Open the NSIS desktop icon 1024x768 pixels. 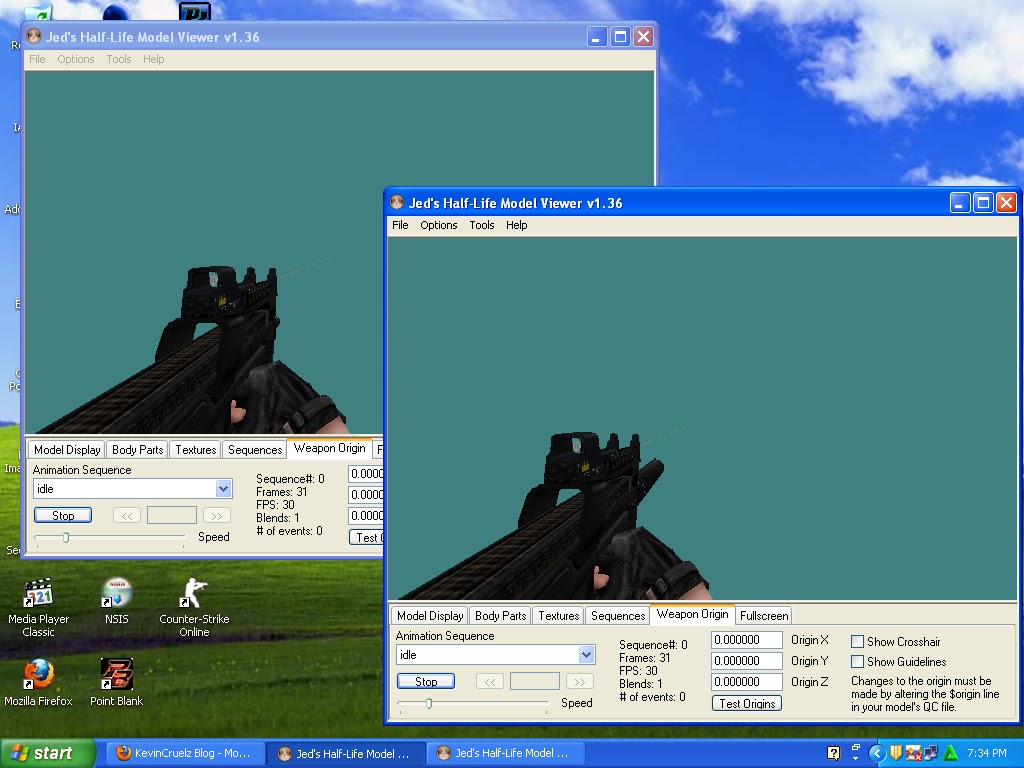coord(116,601)
